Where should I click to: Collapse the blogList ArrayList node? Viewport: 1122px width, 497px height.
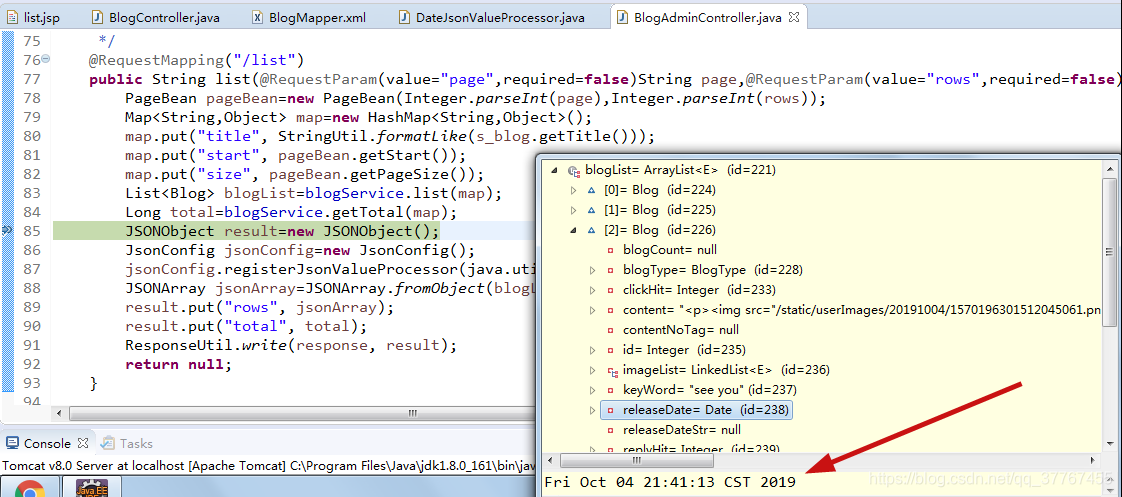click(x=553, y=170)
